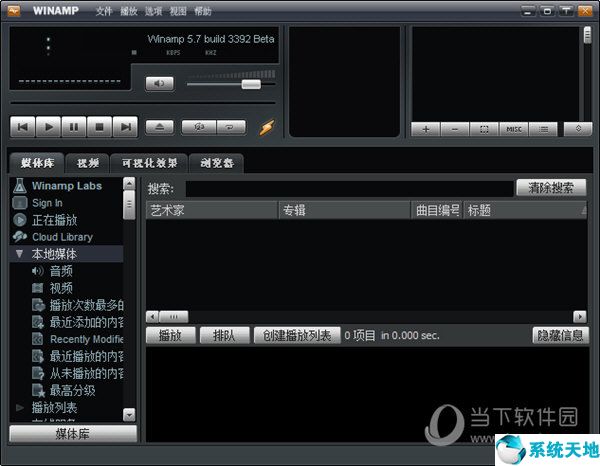
Task: Open the playlist list options button
Action: [543, 129]
